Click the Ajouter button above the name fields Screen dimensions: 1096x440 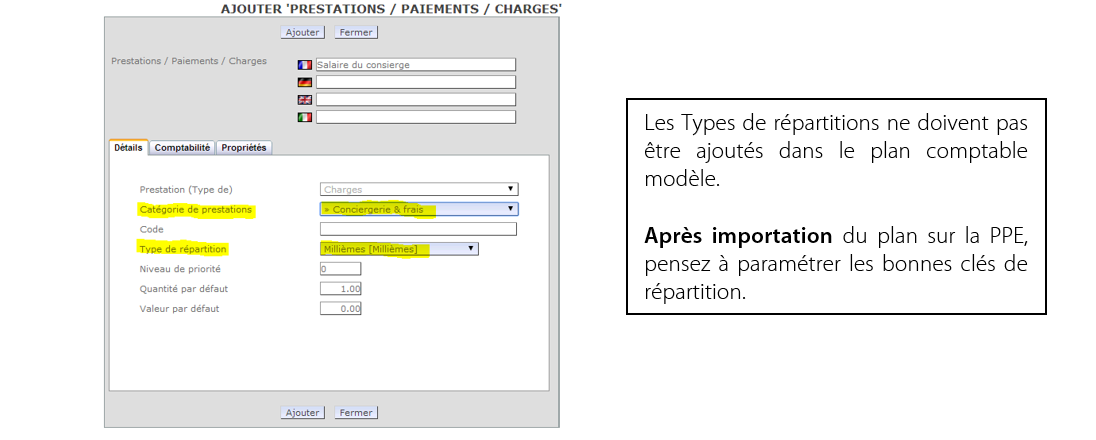pos(302,32)
